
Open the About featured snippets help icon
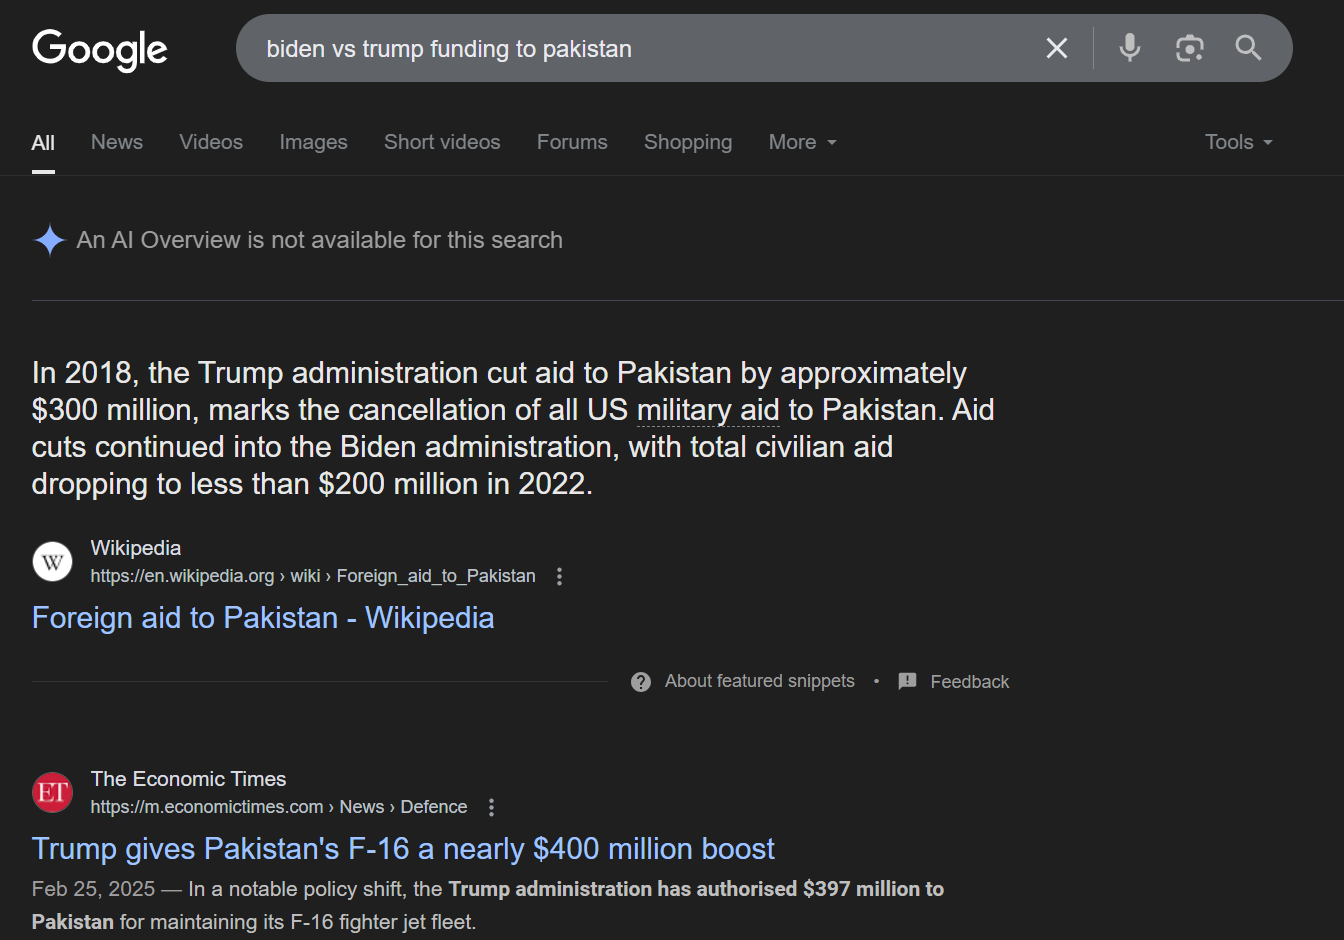pyautogui.click(x=641, y=682)
